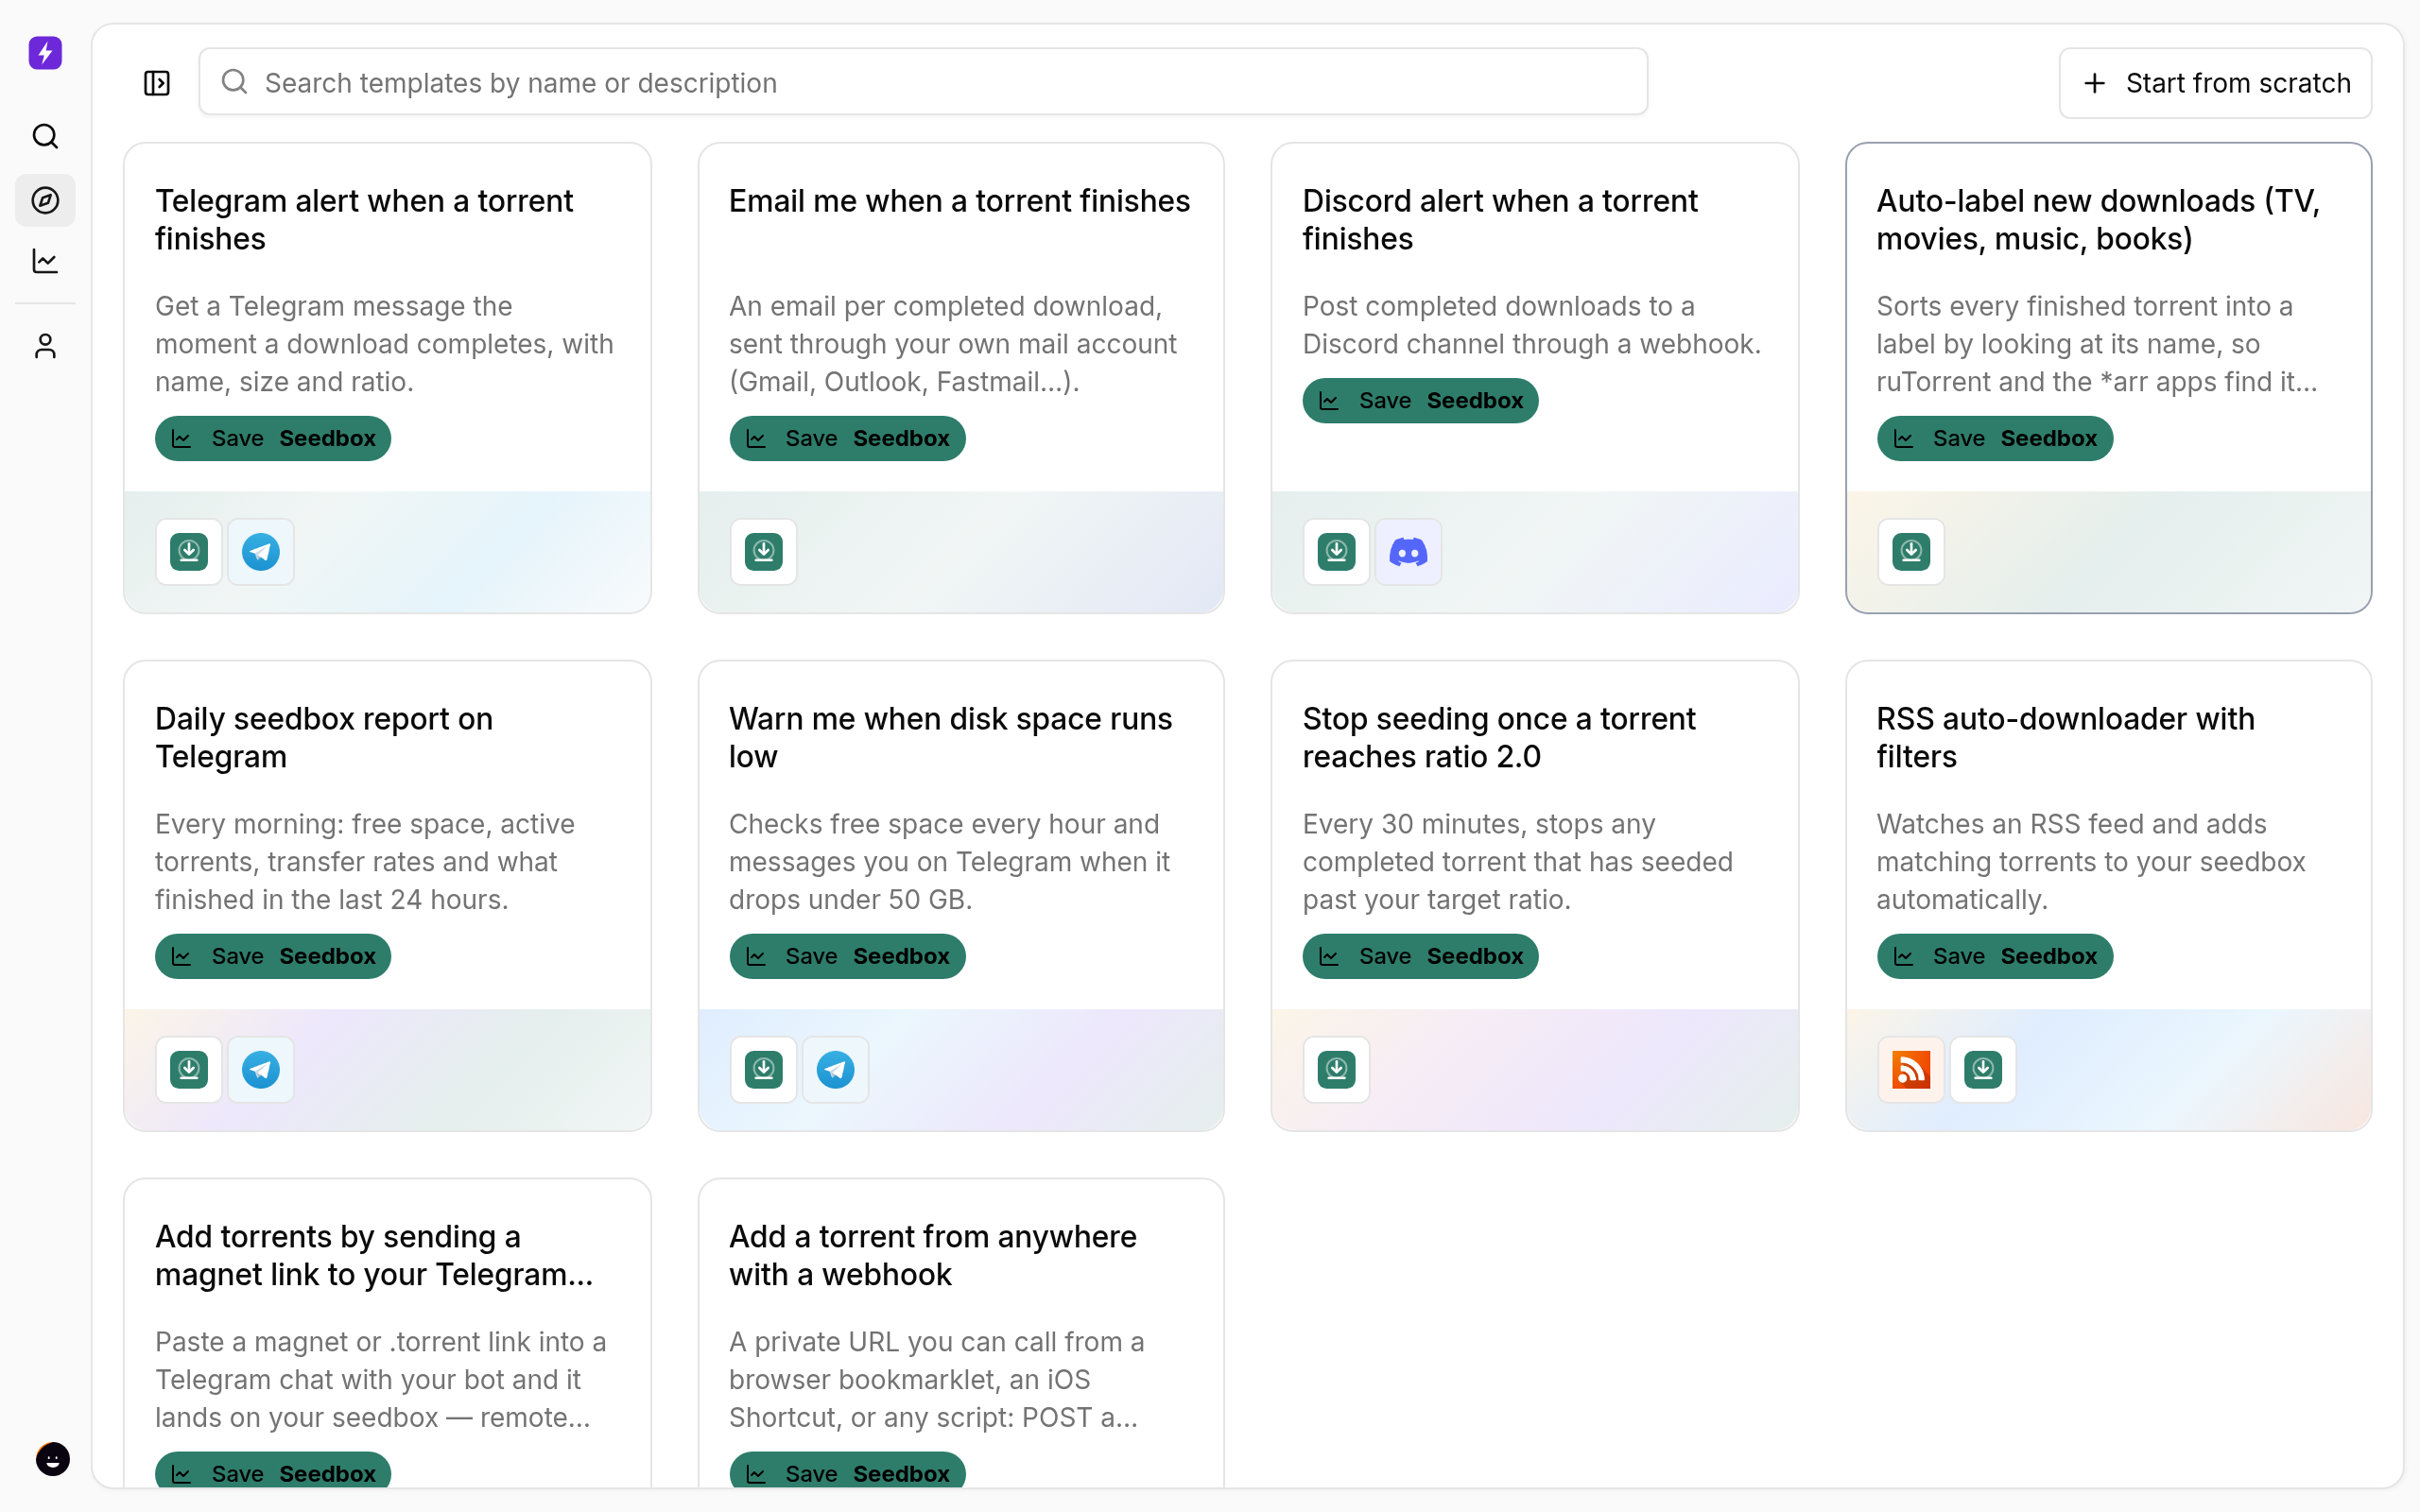Open 'RSS auto-downloader with filters' template
The image size is (2420, 1512).
tap(2065, 738)
